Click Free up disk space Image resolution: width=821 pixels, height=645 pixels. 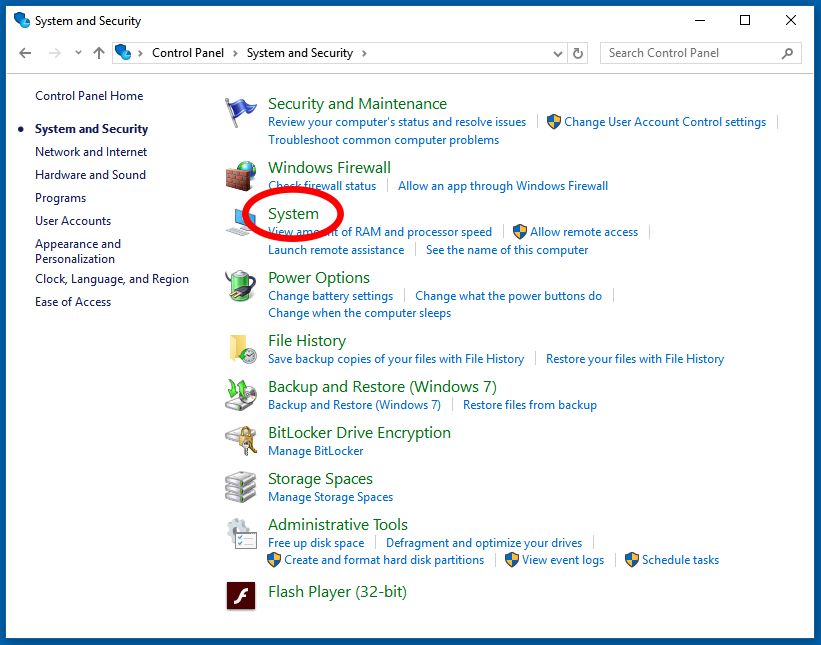[316, 543]
